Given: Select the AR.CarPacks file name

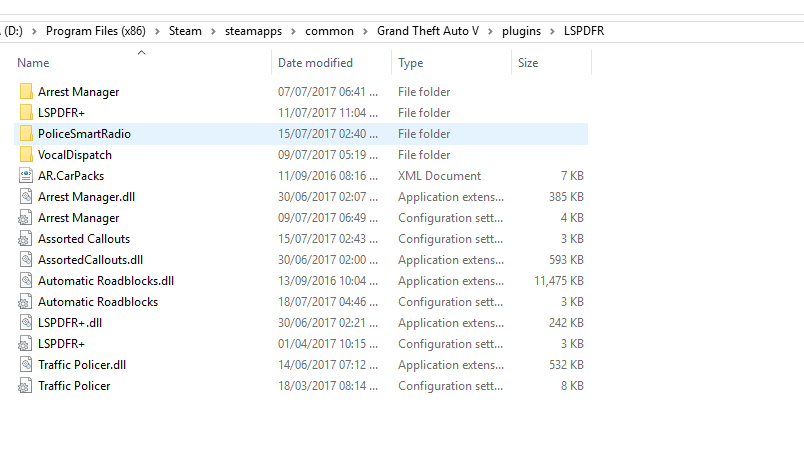Looking at the screenshot, I should pyautogui.click(x=71, y=176).
